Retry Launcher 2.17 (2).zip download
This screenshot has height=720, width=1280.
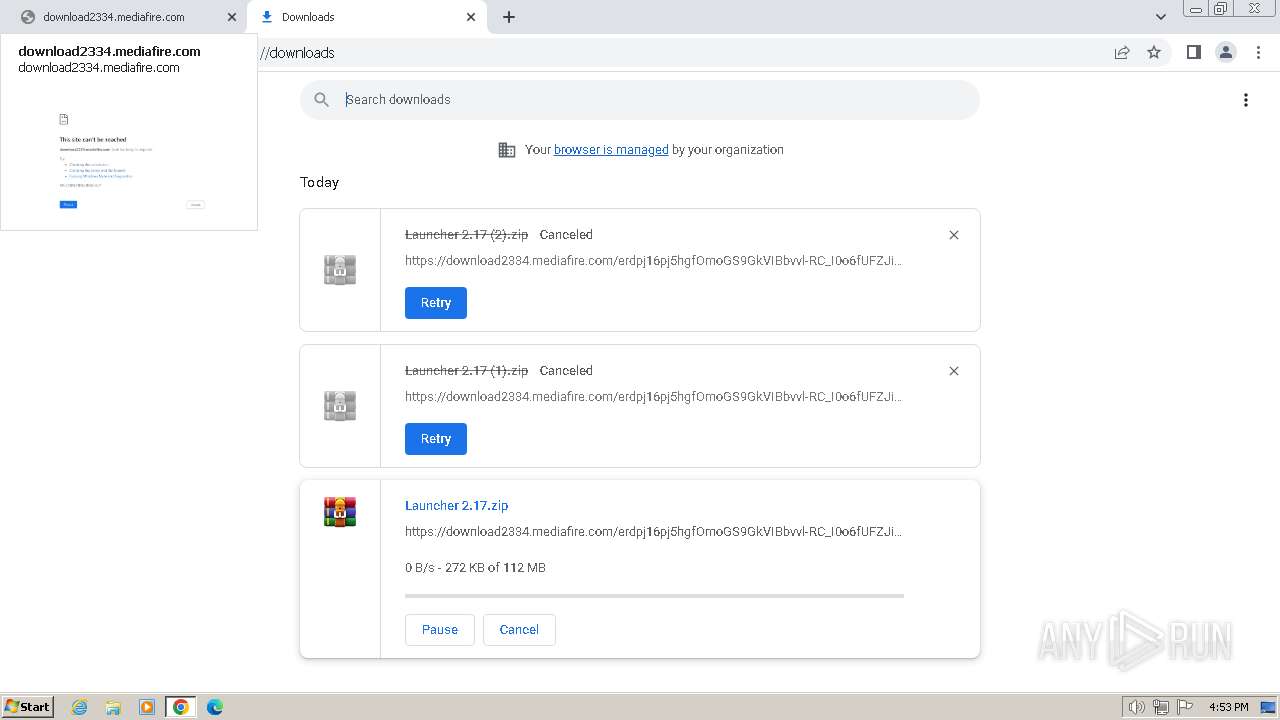[436, 303]
